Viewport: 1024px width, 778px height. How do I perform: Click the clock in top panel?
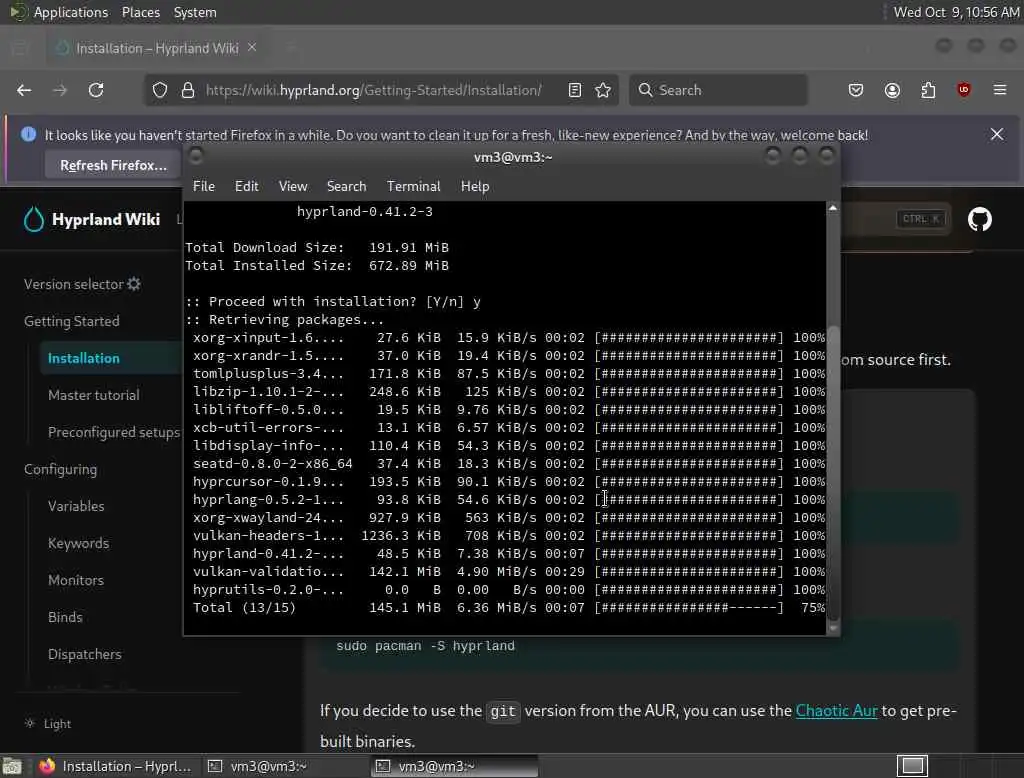click(956, 12)
